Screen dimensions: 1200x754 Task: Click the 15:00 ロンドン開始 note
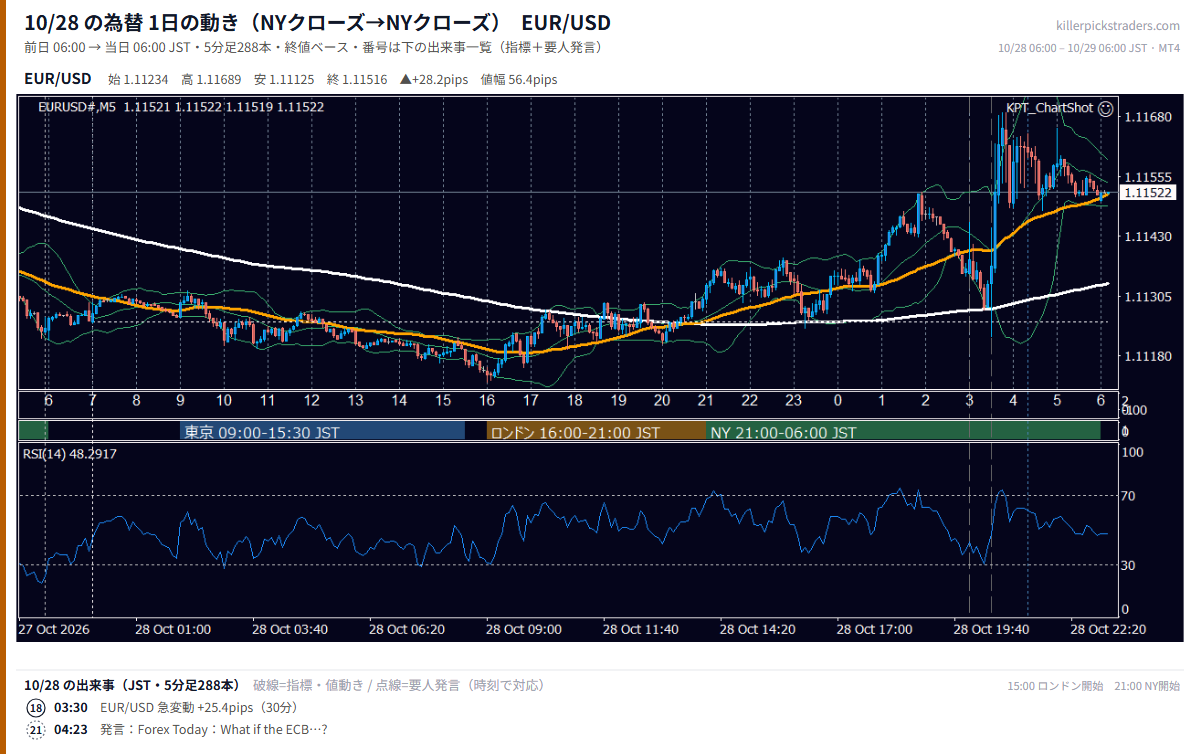(1055, 686)
